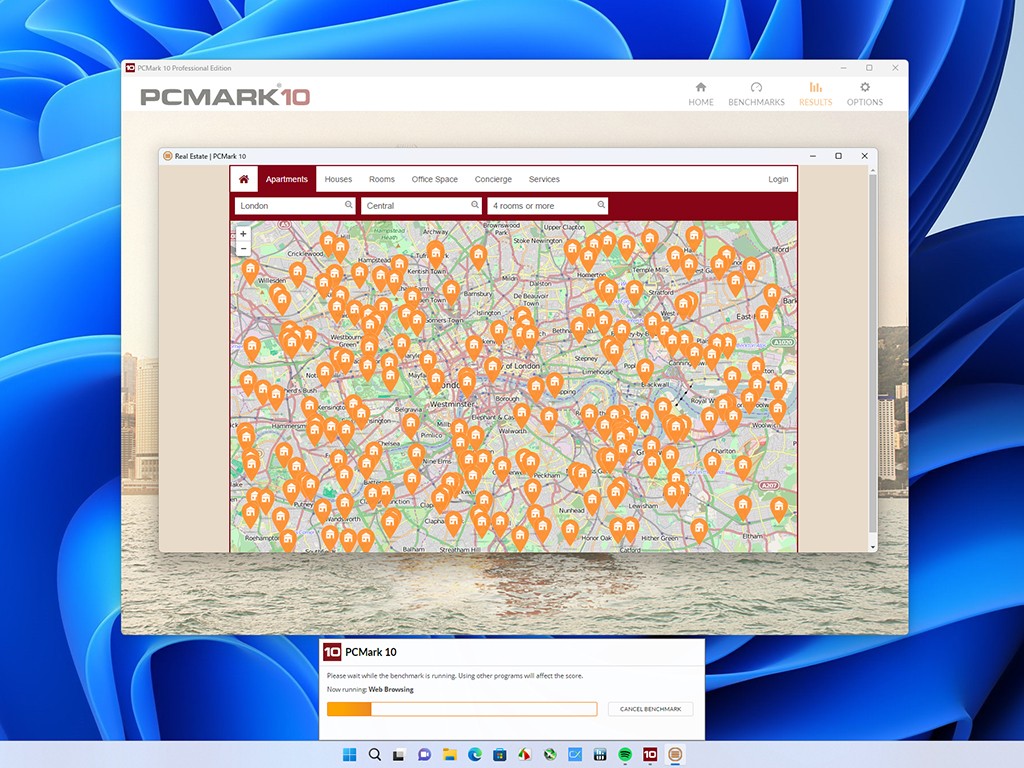Select the Services tab
The image size is (1024, 768).
(544, 179)
